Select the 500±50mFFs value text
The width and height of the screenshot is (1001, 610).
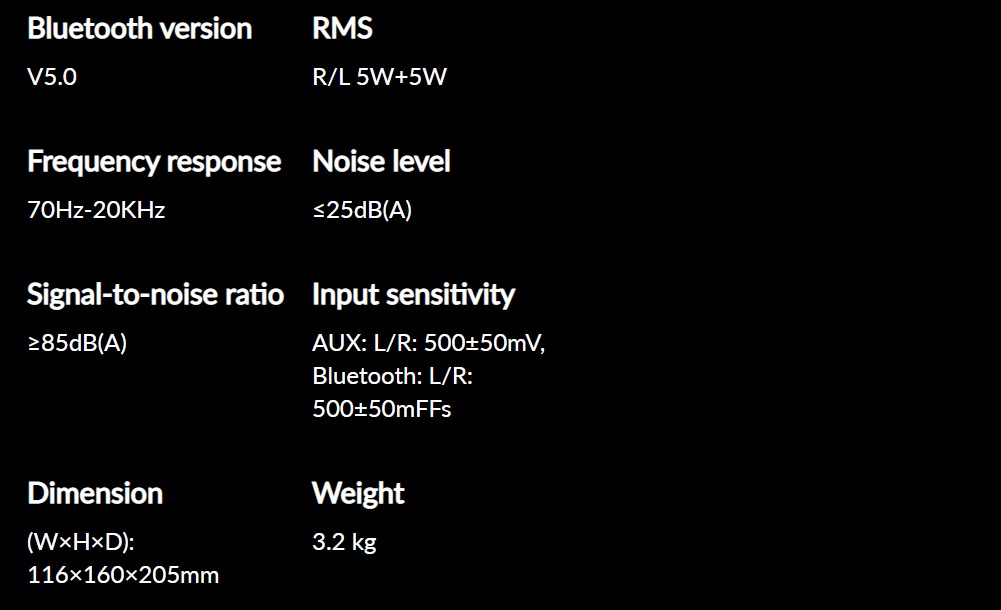pyautogui.click(x=382, y=409)
